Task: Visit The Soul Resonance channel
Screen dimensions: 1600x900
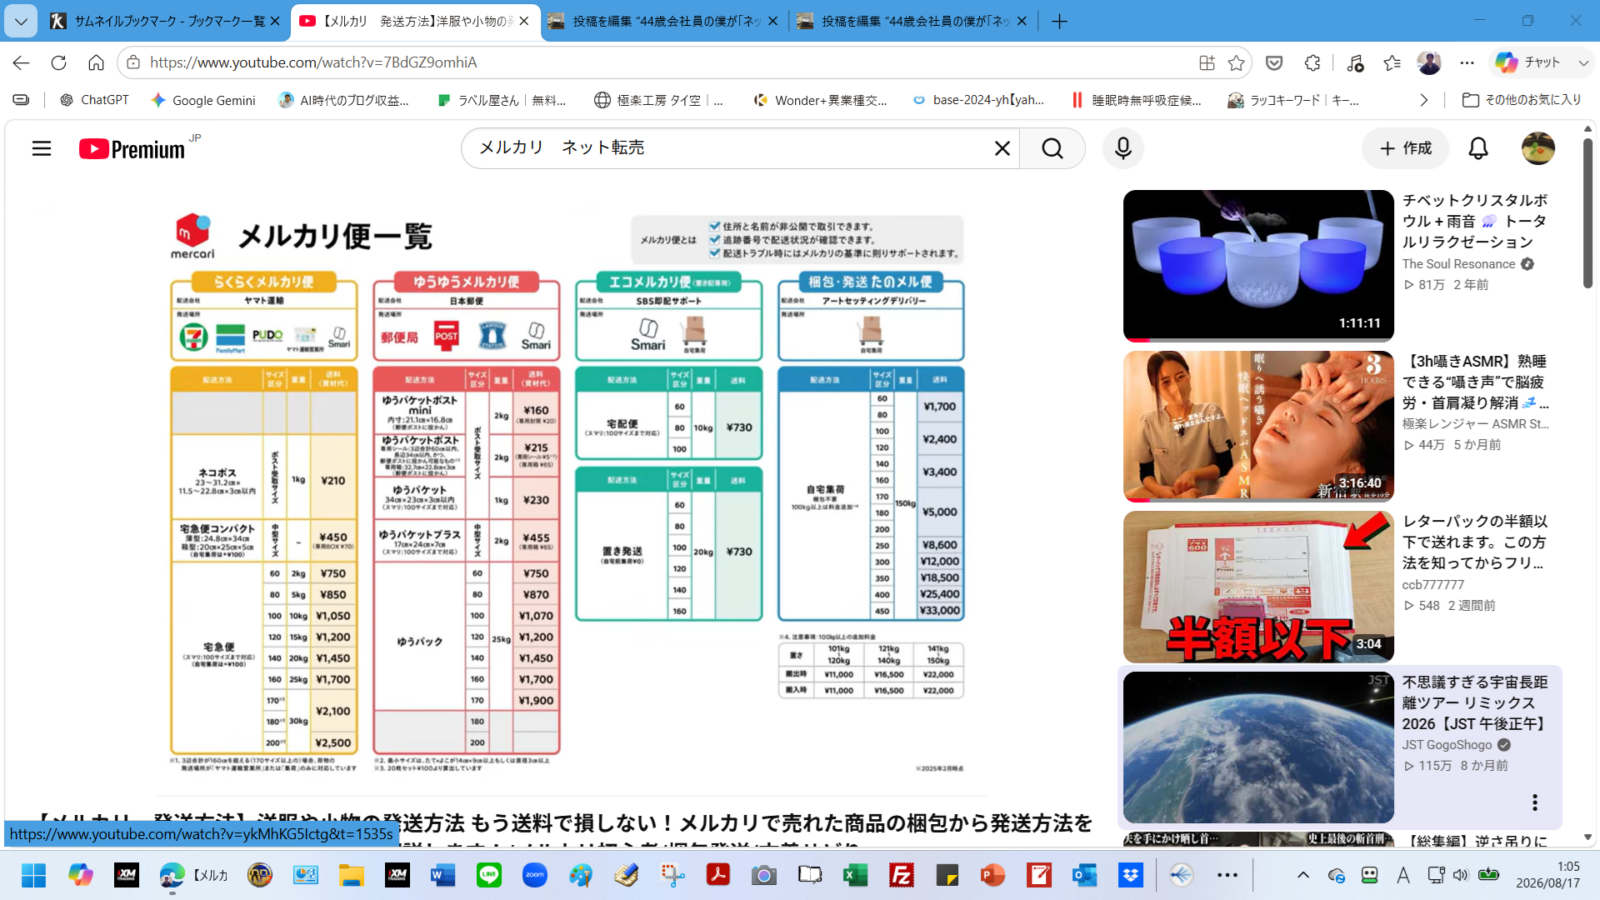Action: tap(1458, 264)
